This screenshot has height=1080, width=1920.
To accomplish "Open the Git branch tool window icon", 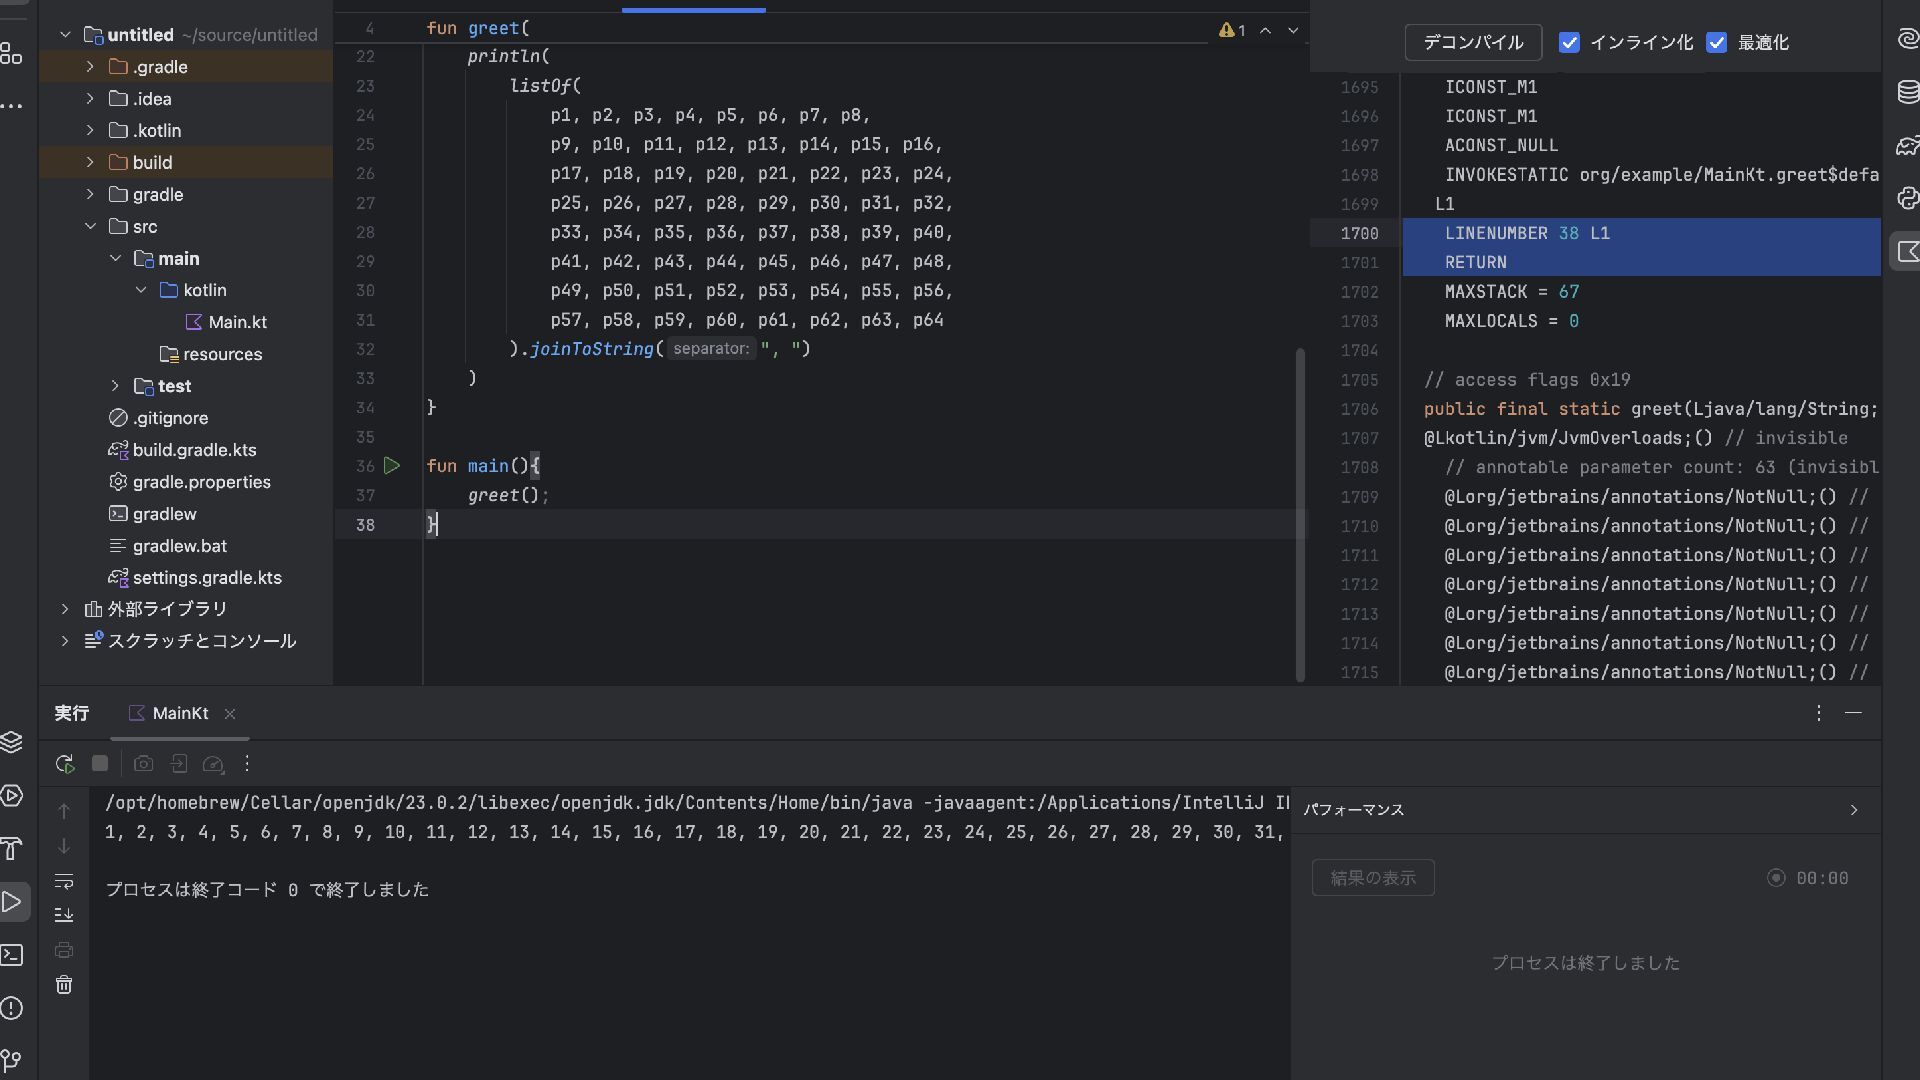I will click(x=12, y=1060).
